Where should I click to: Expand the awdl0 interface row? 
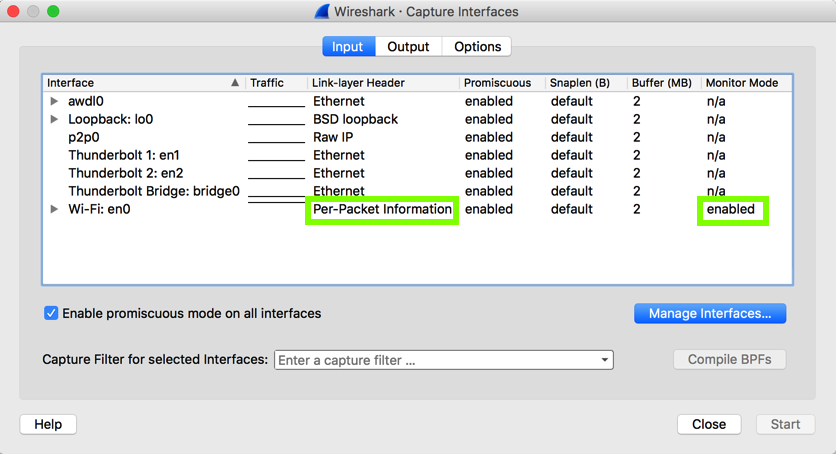coord(54,101)
